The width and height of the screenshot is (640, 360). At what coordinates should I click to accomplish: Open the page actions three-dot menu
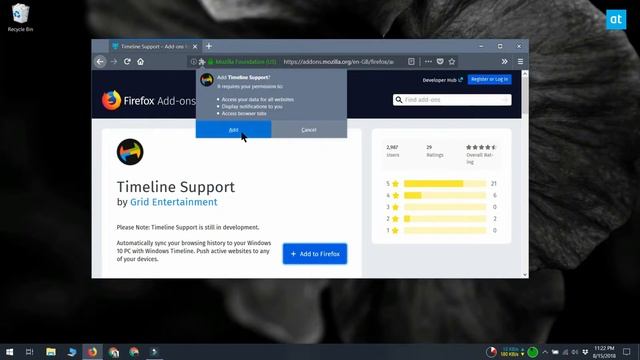tap(428, 62)
